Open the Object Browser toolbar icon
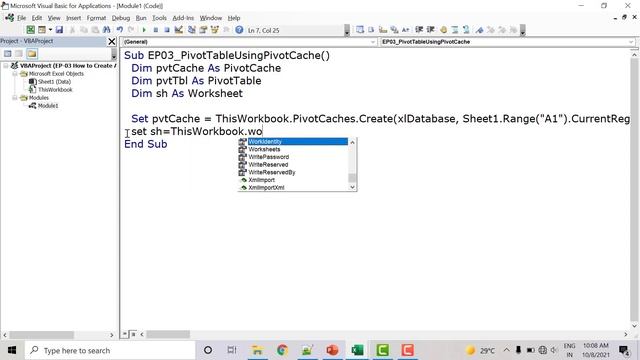Viewport: 640px width, 360px height. (x=215, y=30)
